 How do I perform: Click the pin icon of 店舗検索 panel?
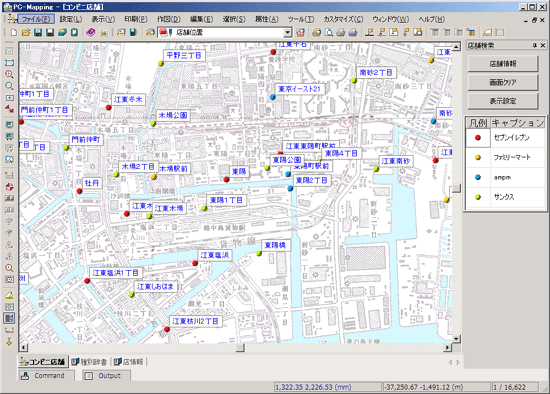[535, 45]
